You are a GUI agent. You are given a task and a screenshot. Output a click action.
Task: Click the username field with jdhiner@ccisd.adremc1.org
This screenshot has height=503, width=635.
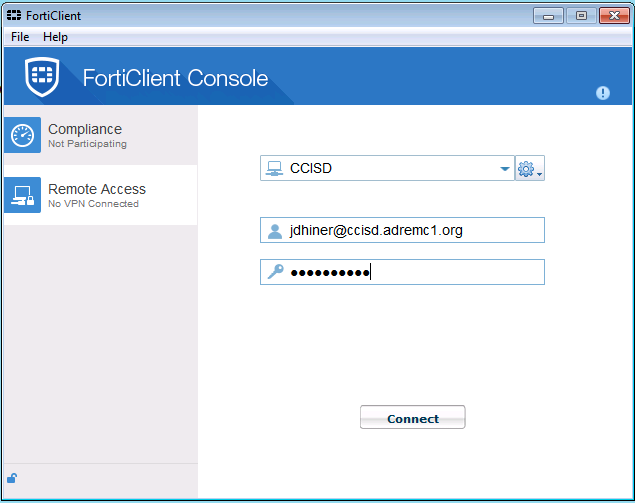[402, 230]
